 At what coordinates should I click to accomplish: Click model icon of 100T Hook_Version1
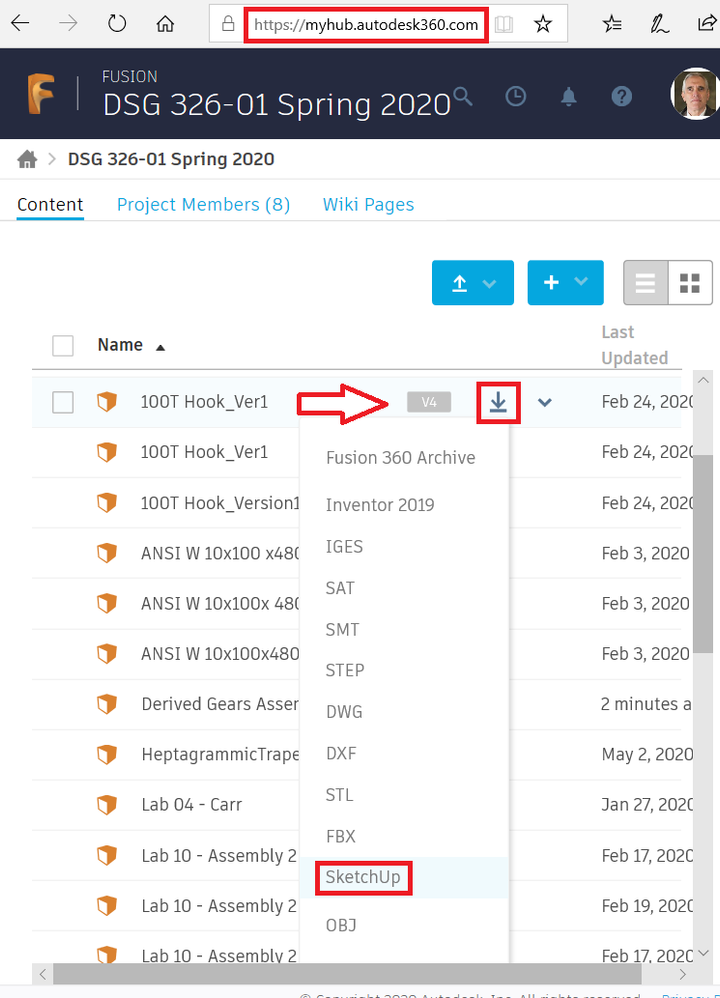[106, 503]
